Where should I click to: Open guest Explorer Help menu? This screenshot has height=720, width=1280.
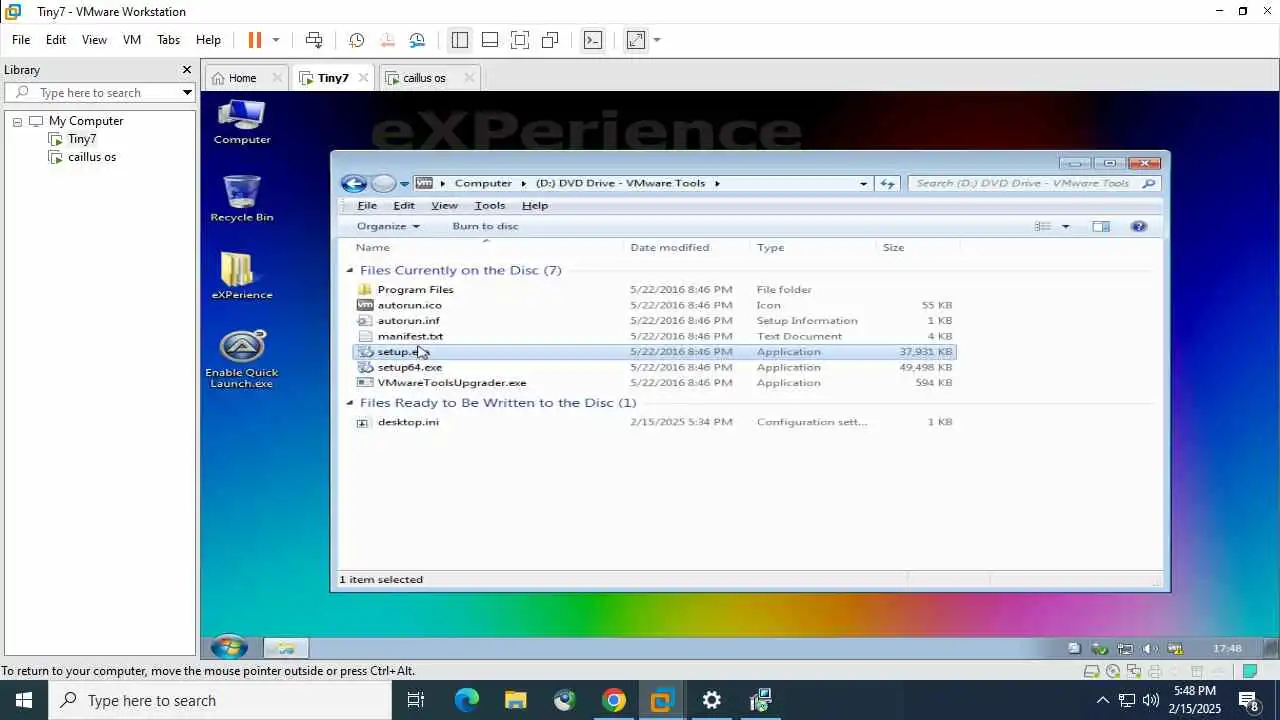(x=535, y=205)
